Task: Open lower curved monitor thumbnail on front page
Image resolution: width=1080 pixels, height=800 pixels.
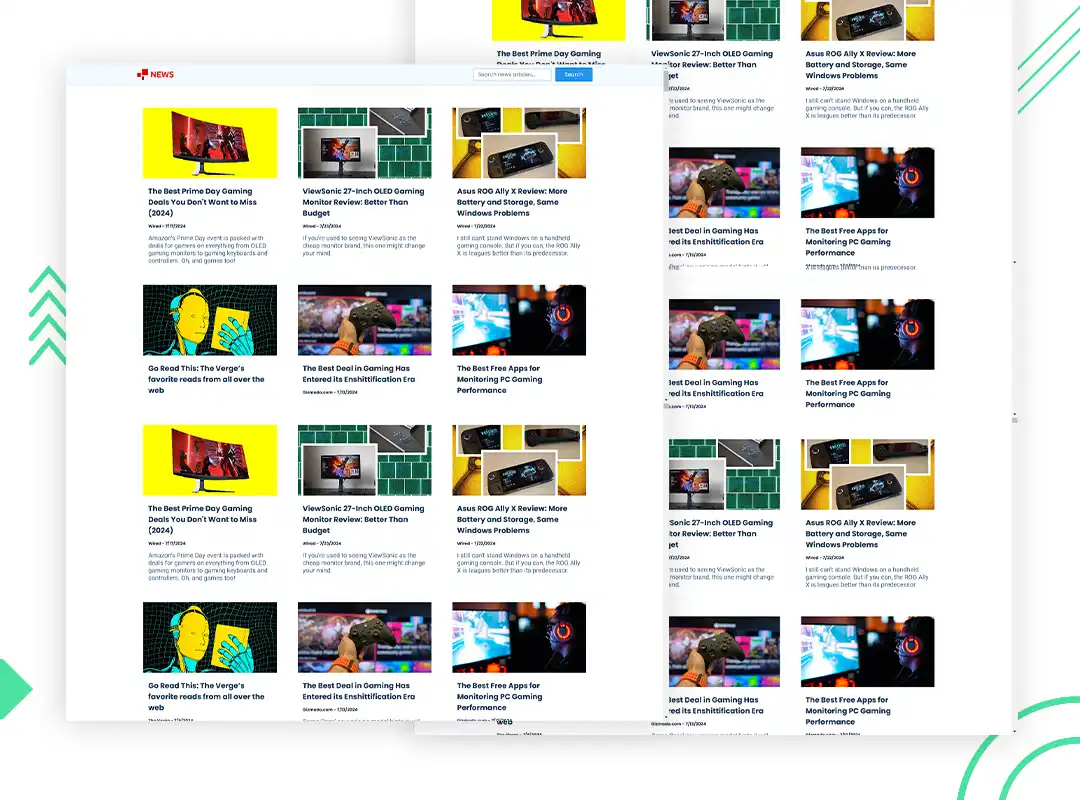Action: tap(210, 460)
